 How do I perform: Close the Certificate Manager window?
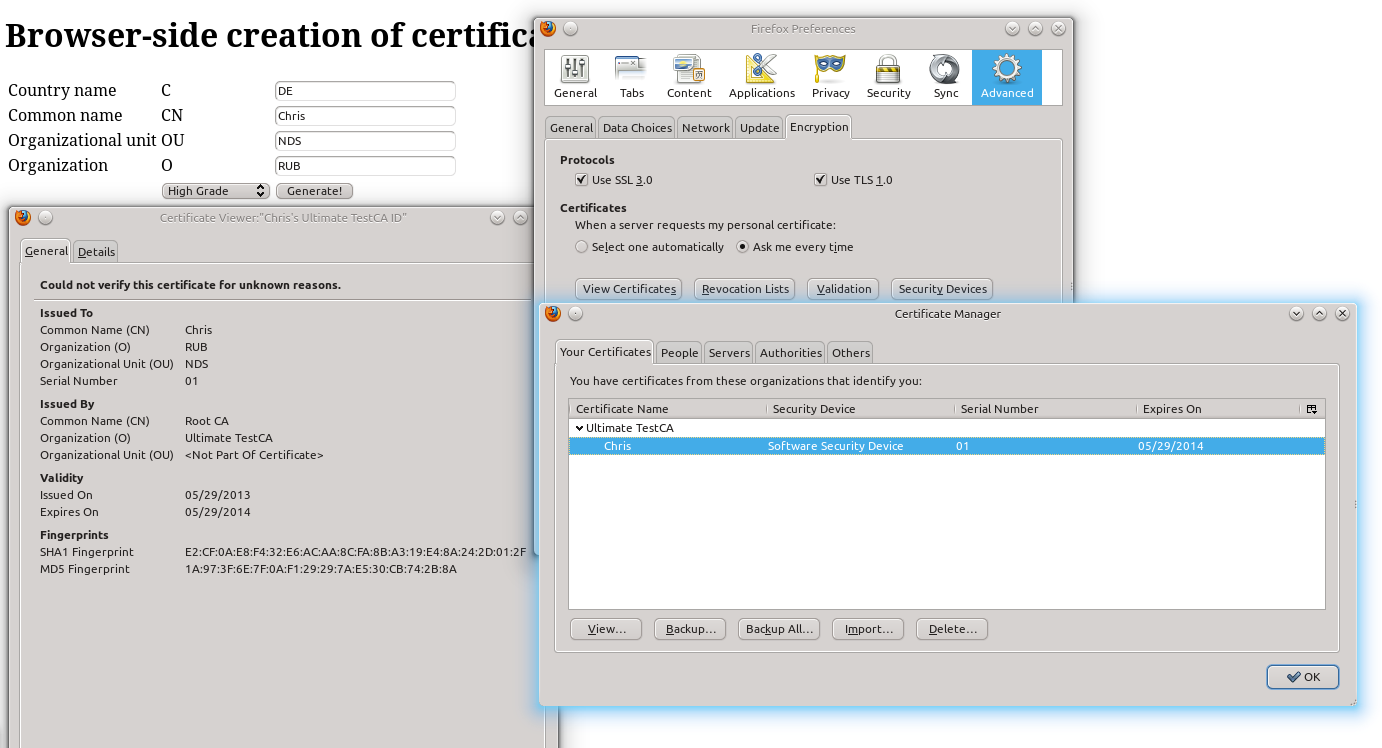tap(1342, 313)
